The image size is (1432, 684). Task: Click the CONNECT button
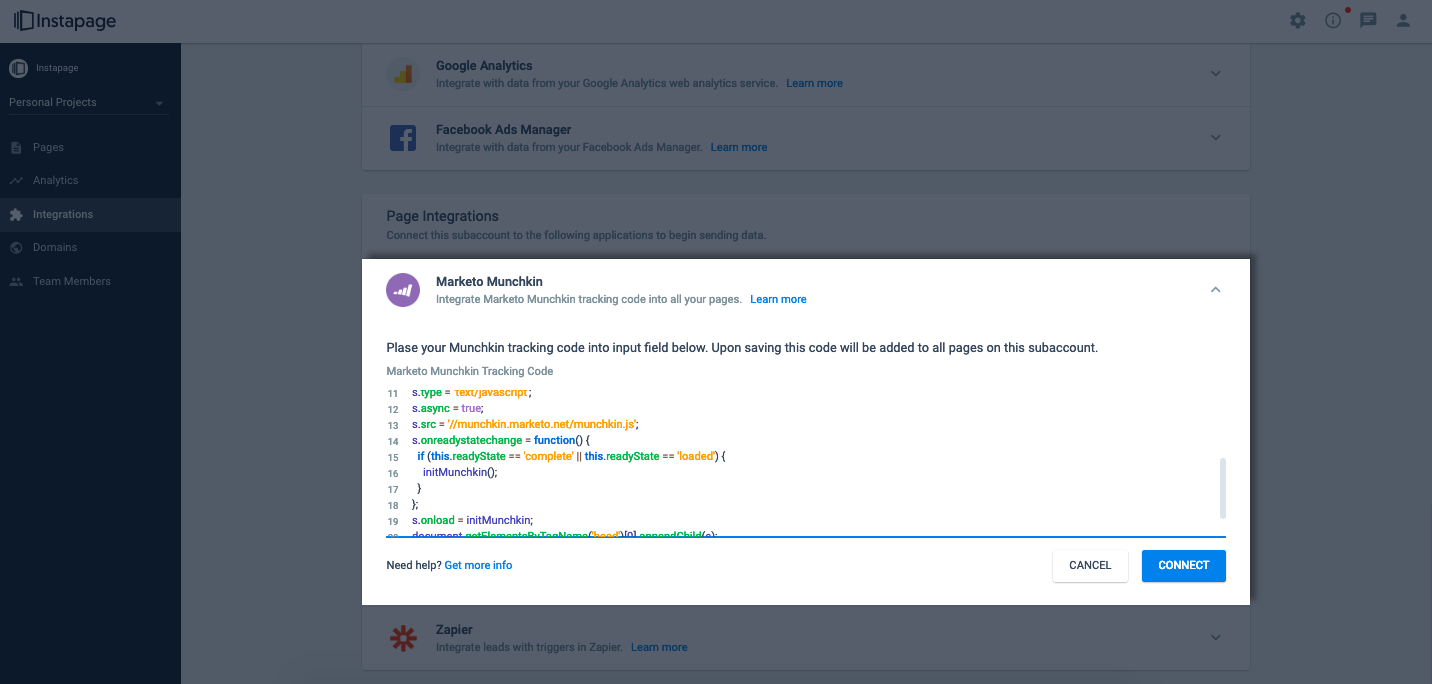point(1183,565)
